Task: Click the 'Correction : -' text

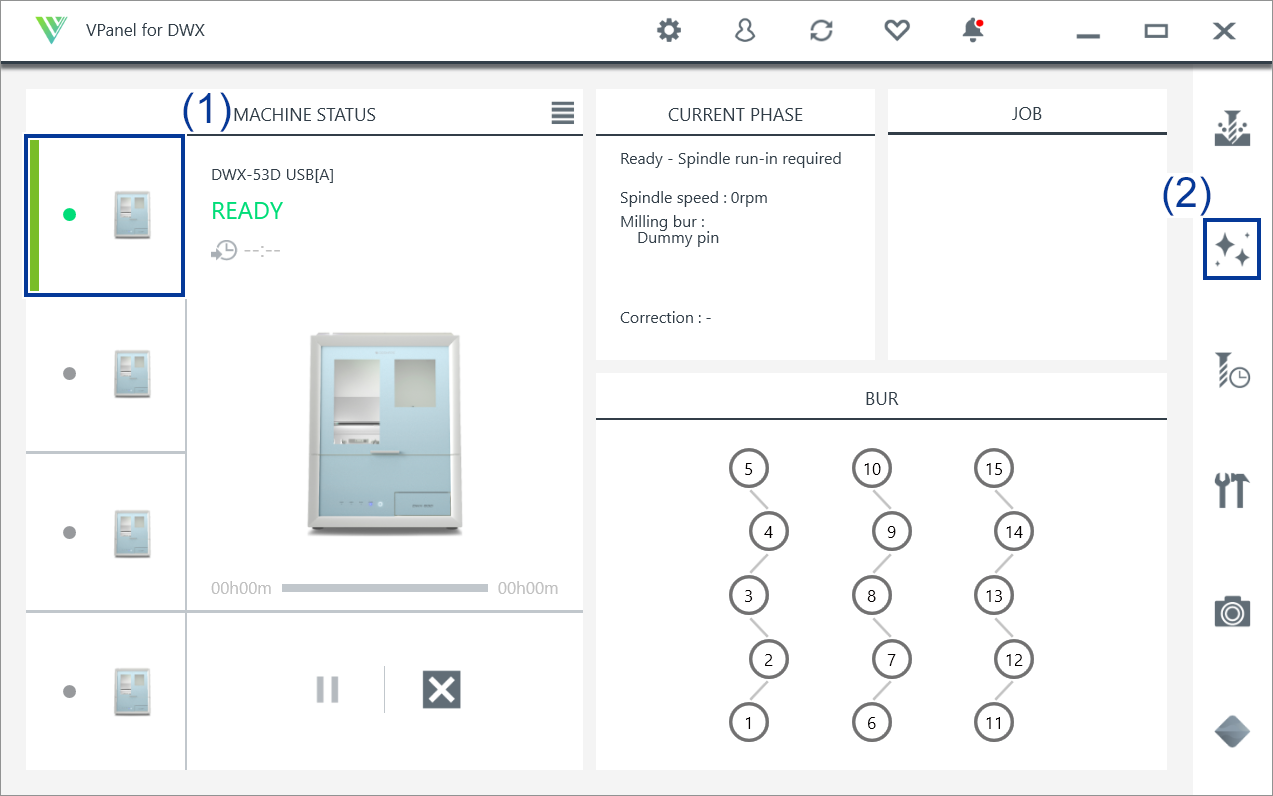Action: pos(666,317)
